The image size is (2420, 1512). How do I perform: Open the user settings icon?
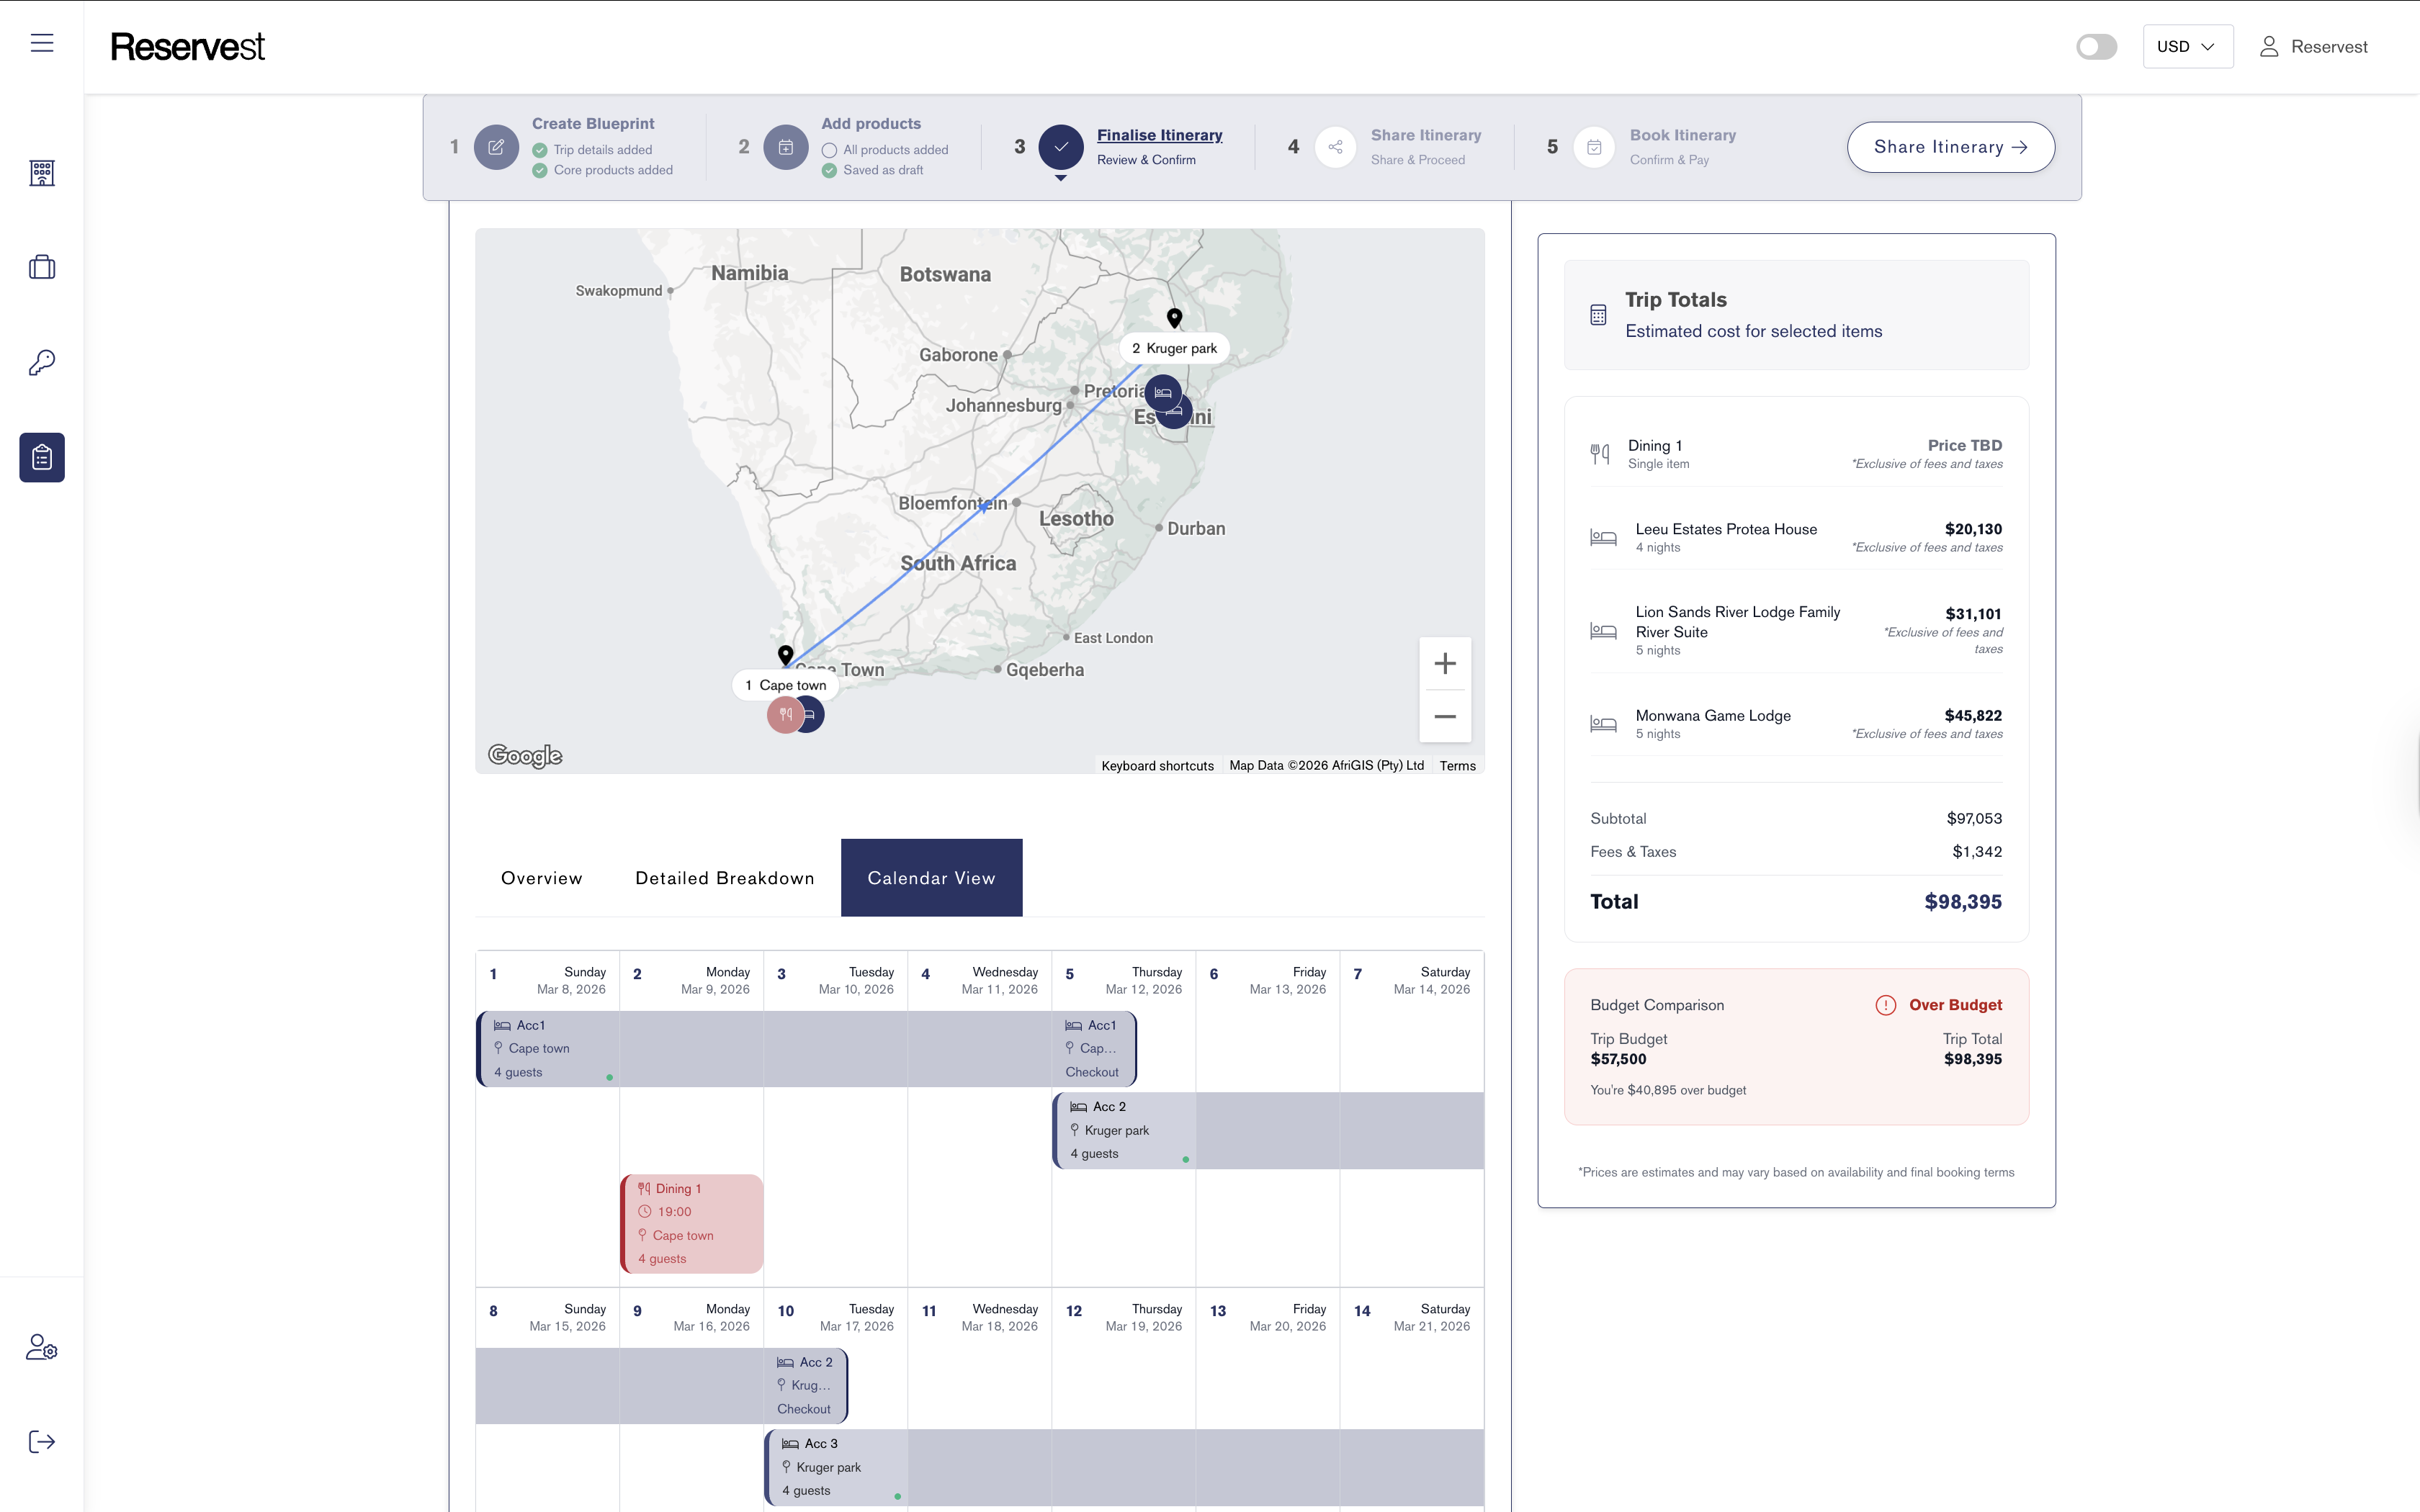click(x=42, y=1347)
